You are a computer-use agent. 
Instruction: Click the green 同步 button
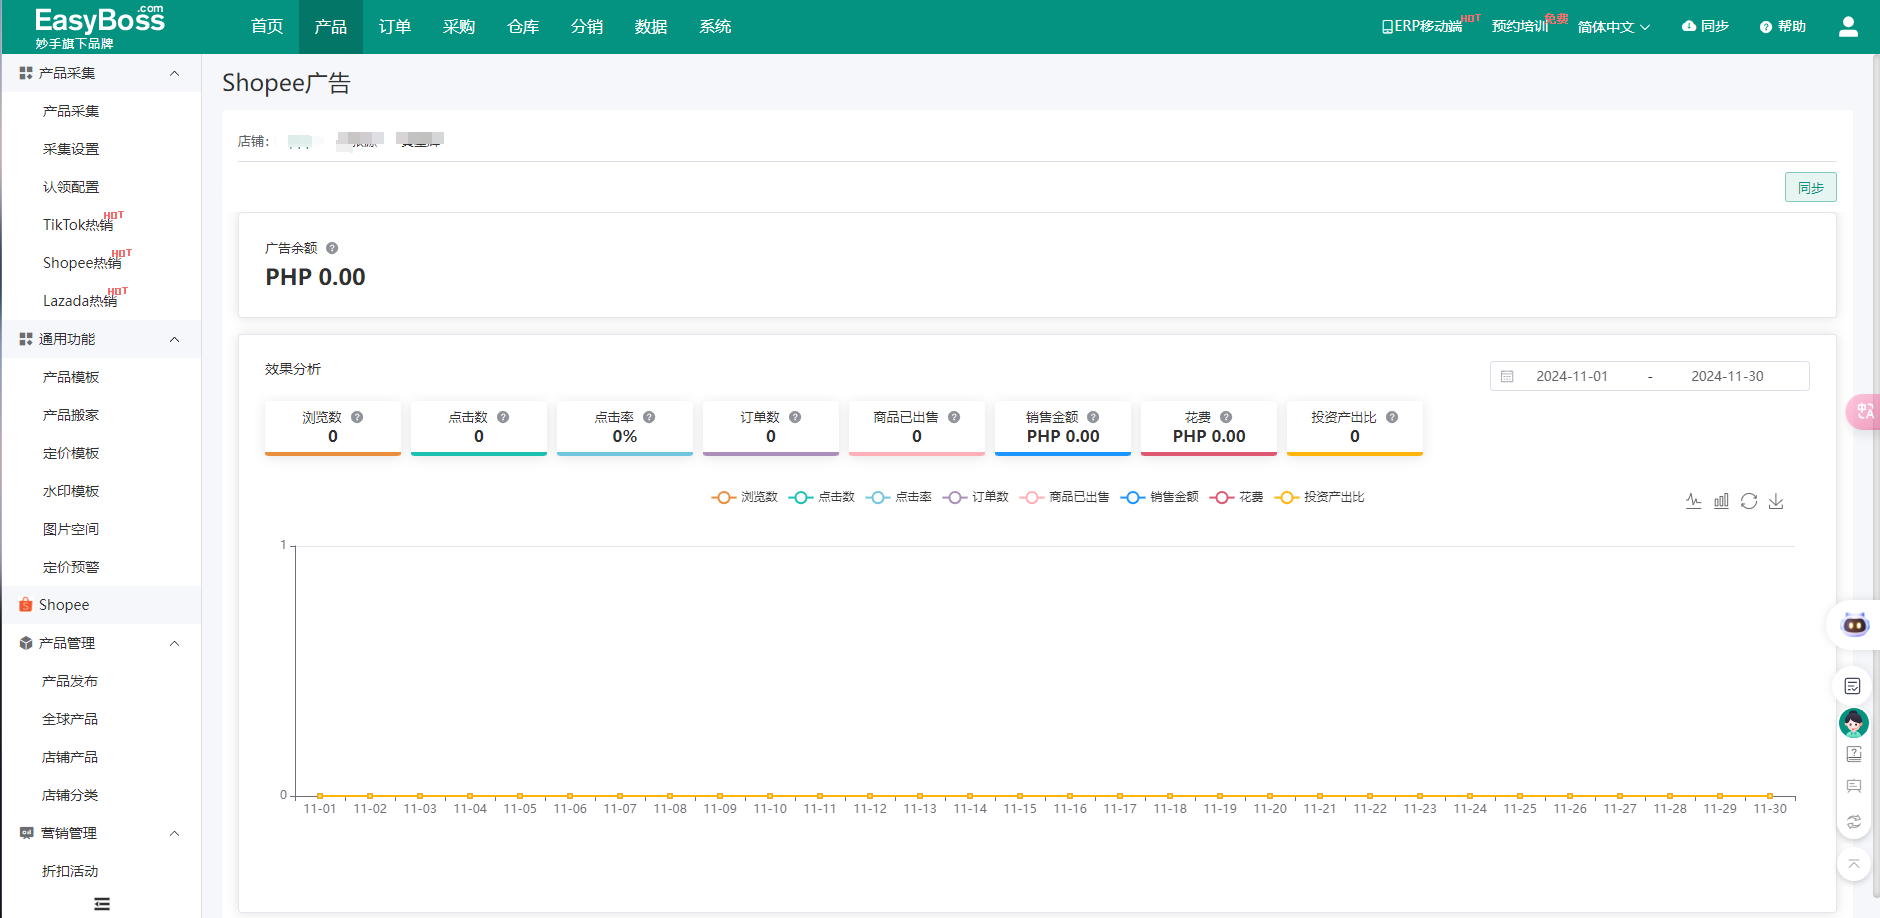[1810, 187]
